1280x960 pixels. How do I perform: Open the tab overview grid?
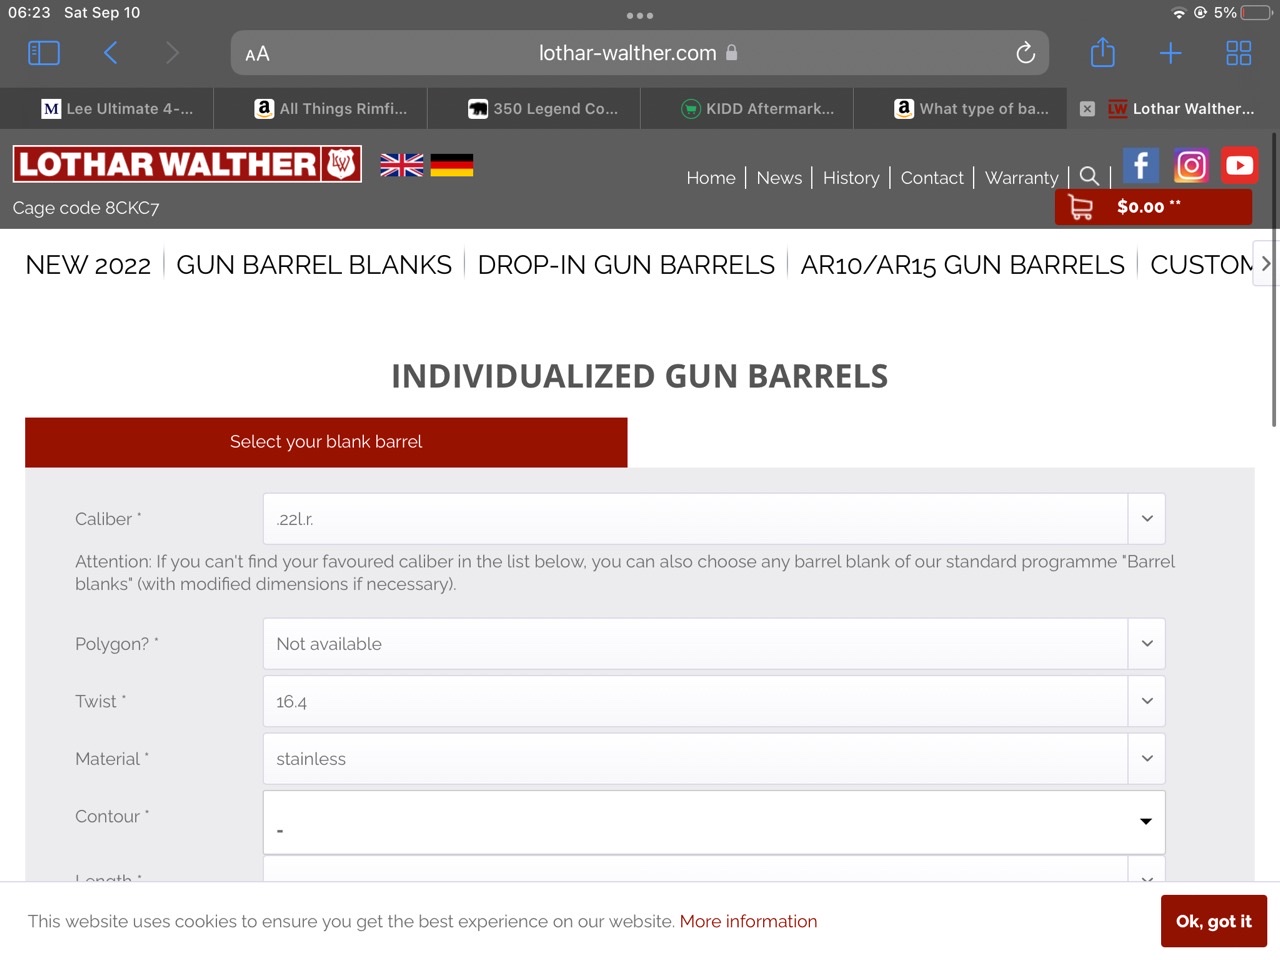[x=1238, y=53]
